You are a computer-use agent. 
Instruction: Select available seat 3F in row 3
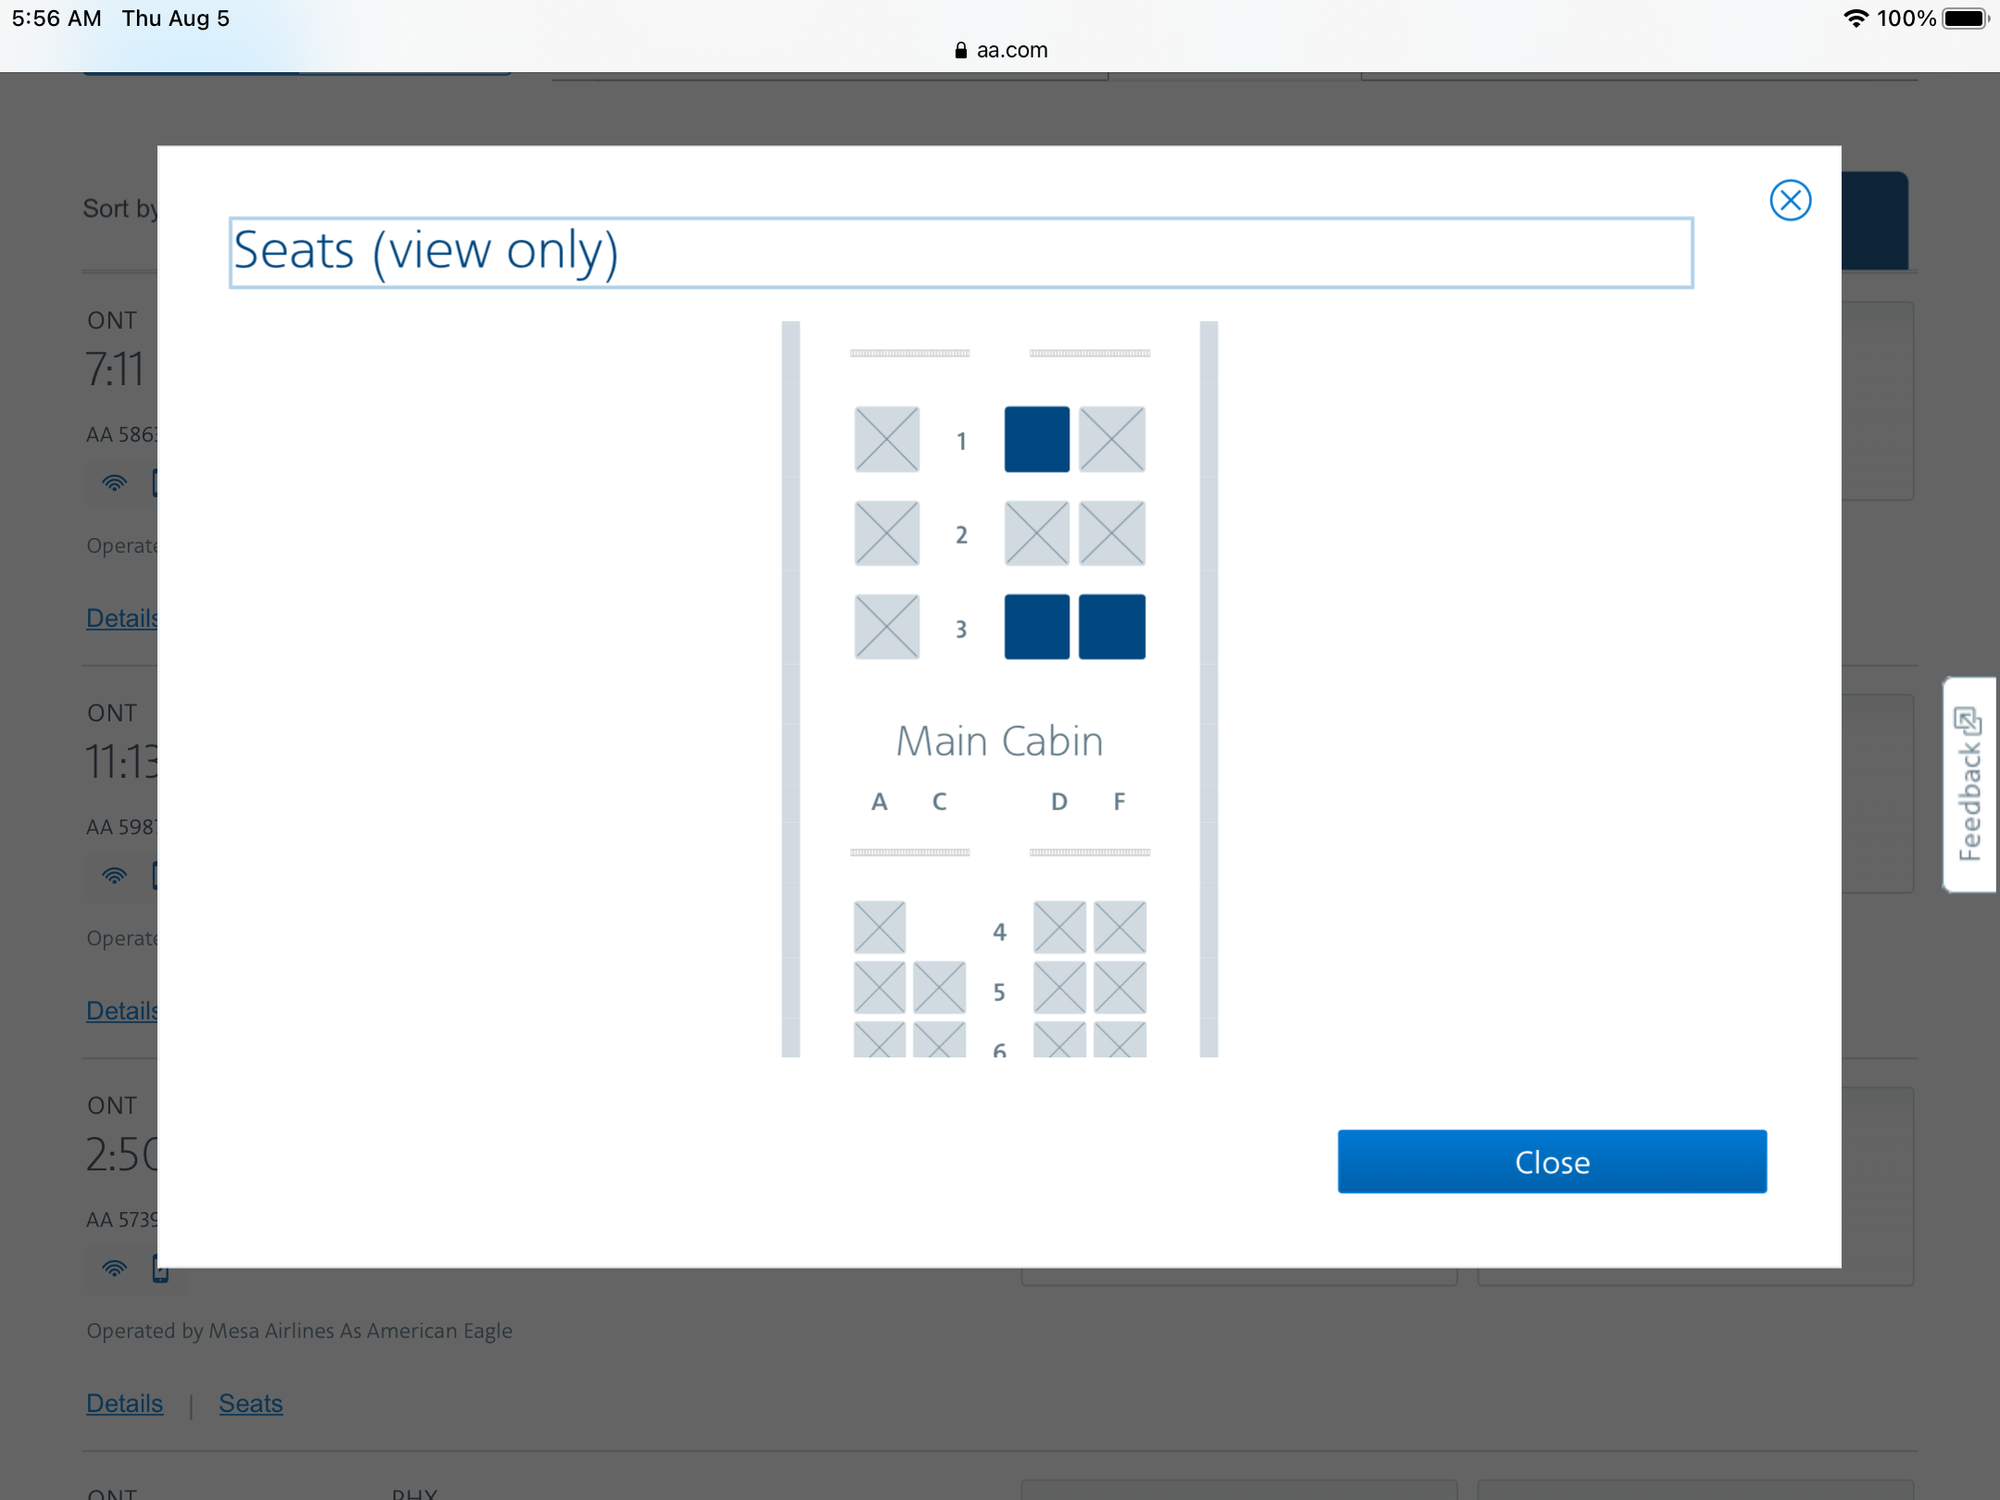click(1111, 627)
